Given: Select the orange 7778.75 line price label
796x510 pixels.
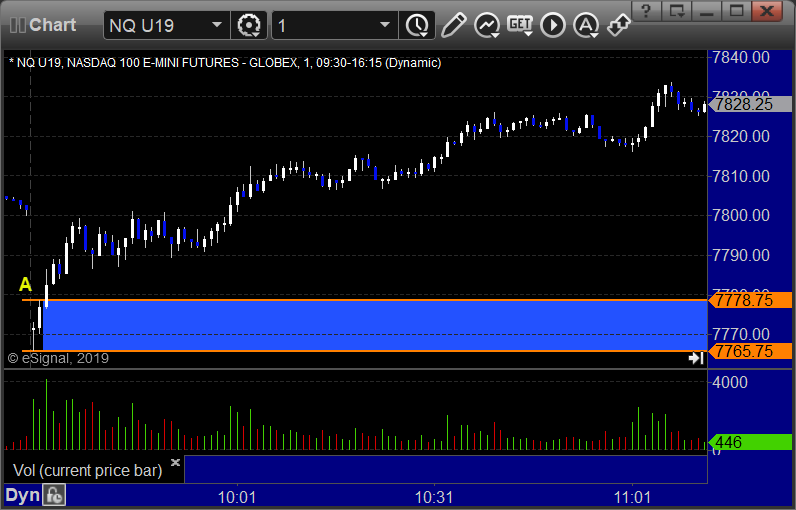Looking at the screenshot, I should click(751, 300).
